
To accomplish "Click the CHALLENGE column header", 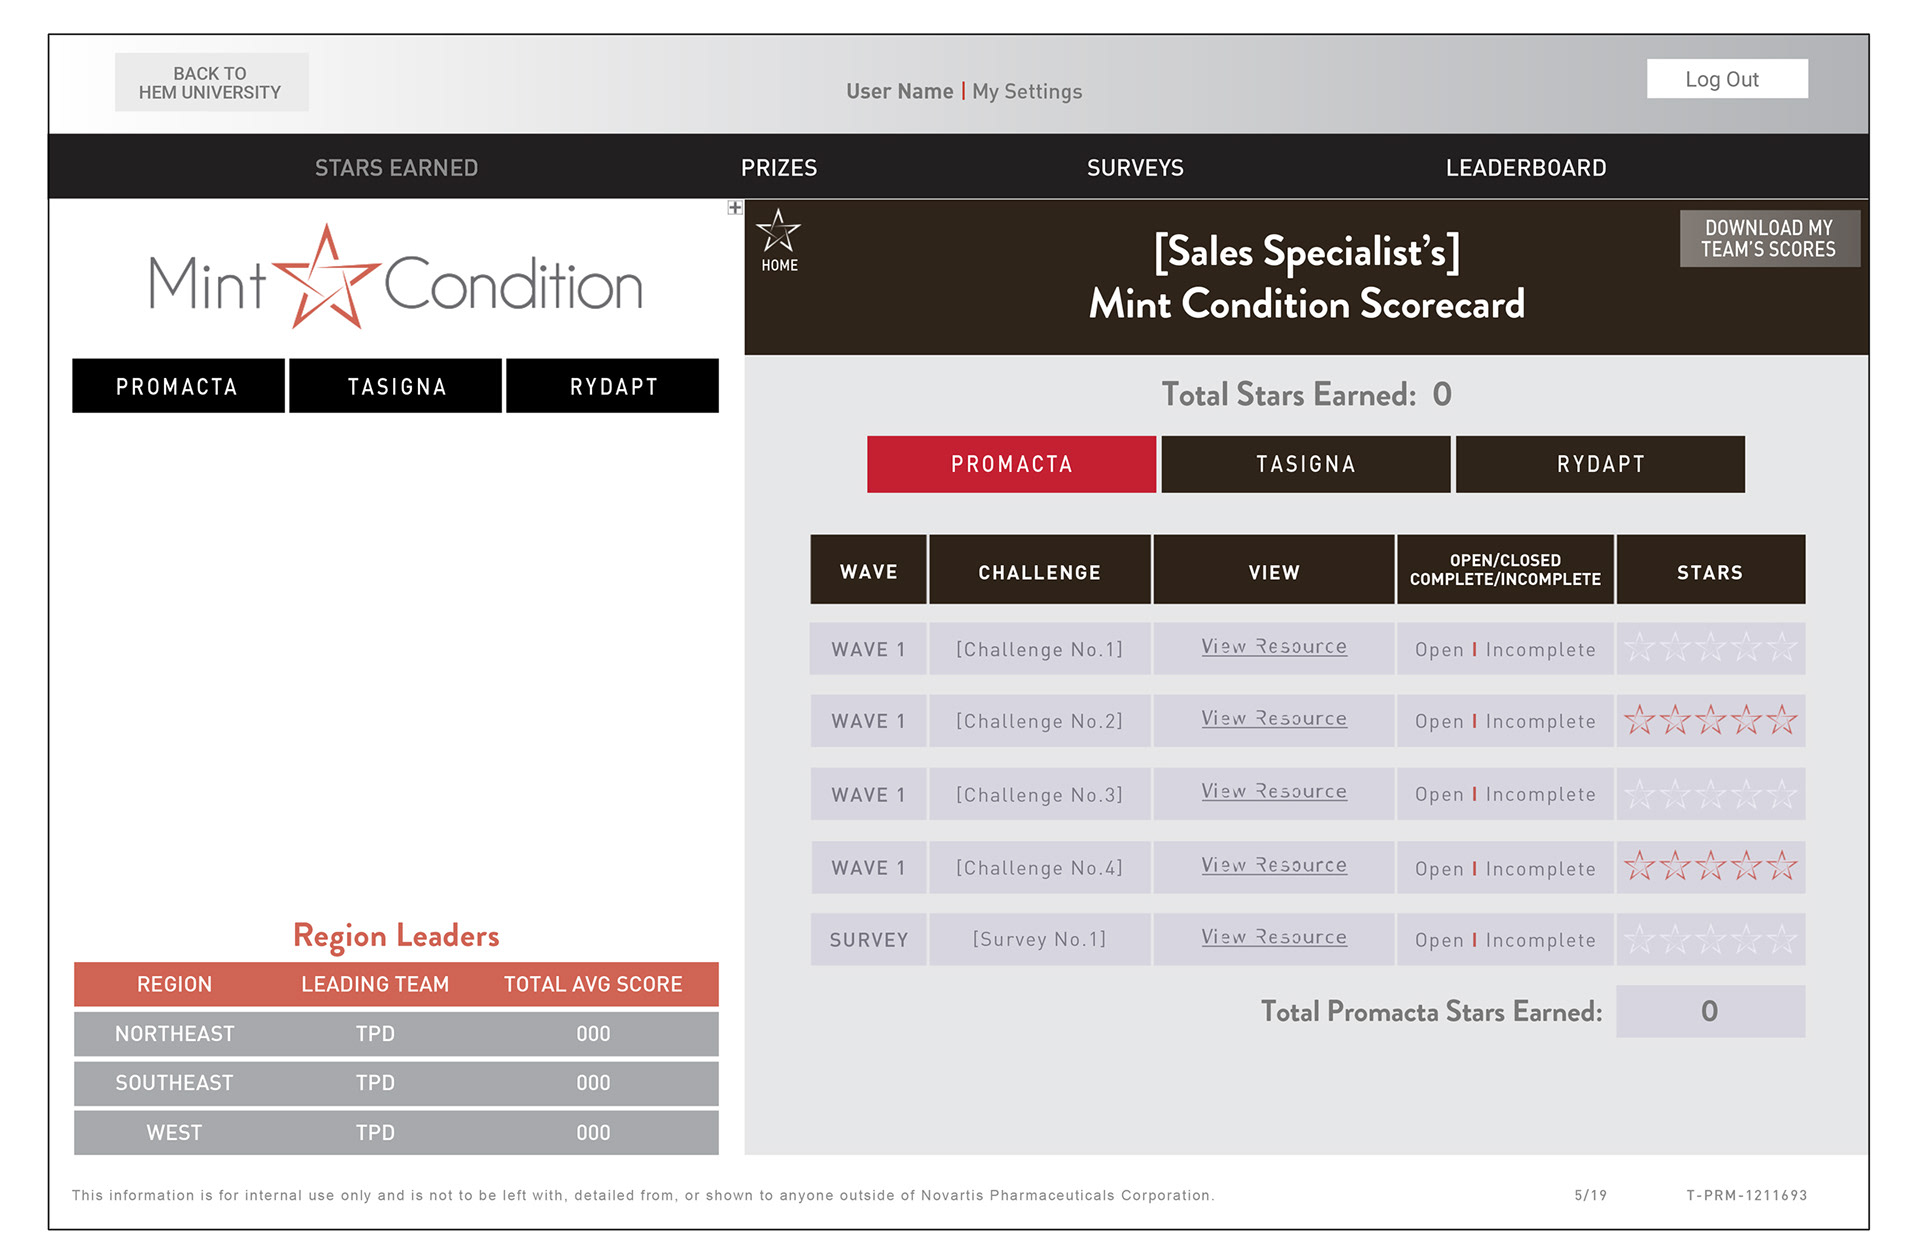I will click(1040, 570).
